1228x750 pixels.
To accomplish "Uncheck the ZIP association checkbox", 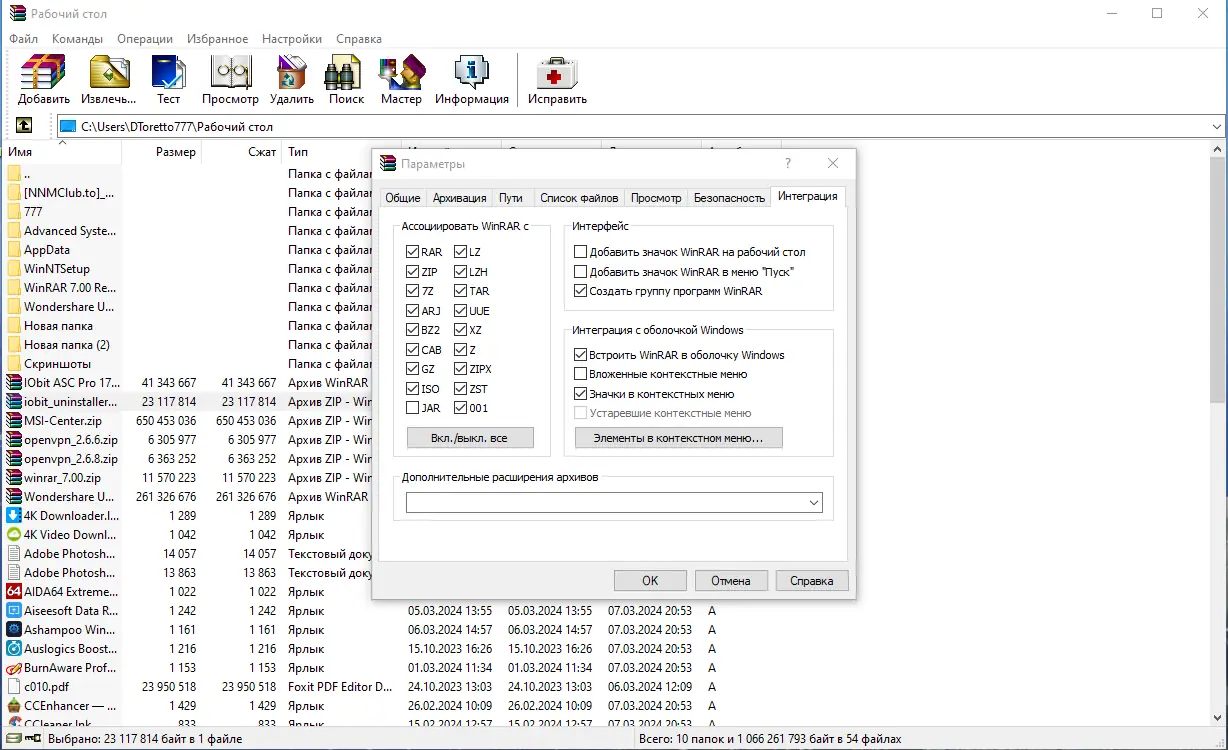I will tap(413, 272).
